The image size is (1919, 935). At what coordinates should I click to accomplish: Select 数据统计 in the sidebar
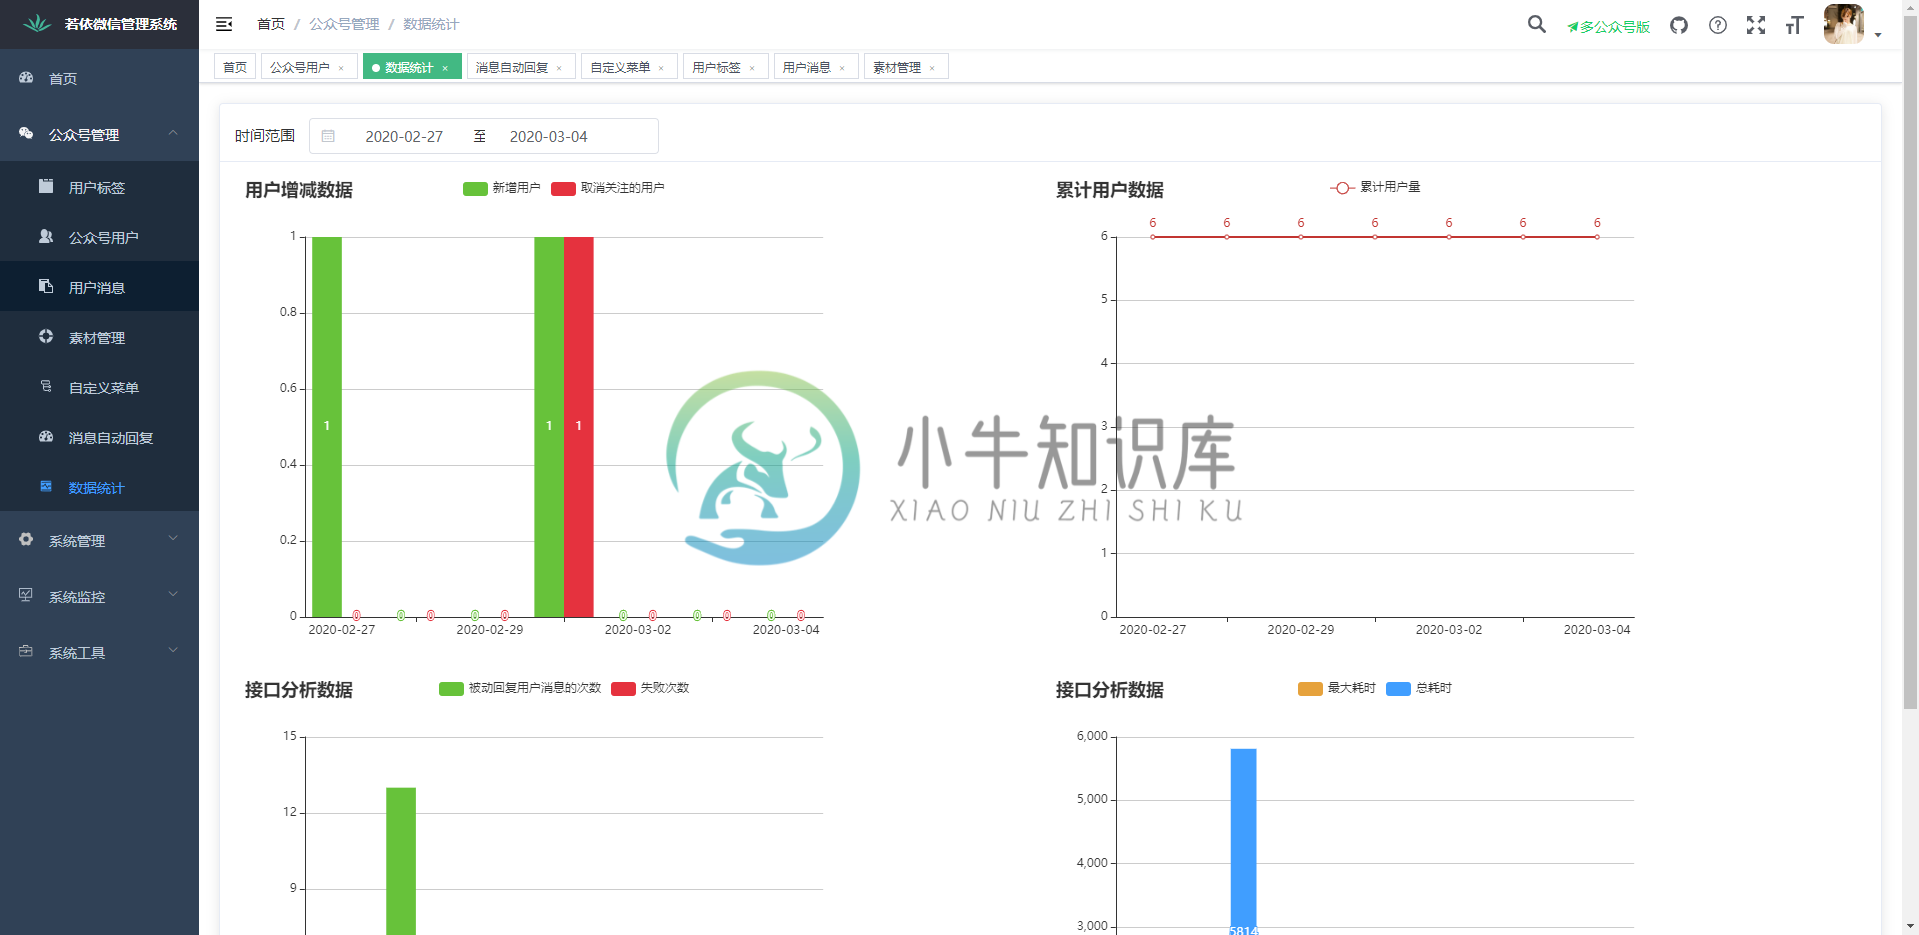click(x=99, y=487)
